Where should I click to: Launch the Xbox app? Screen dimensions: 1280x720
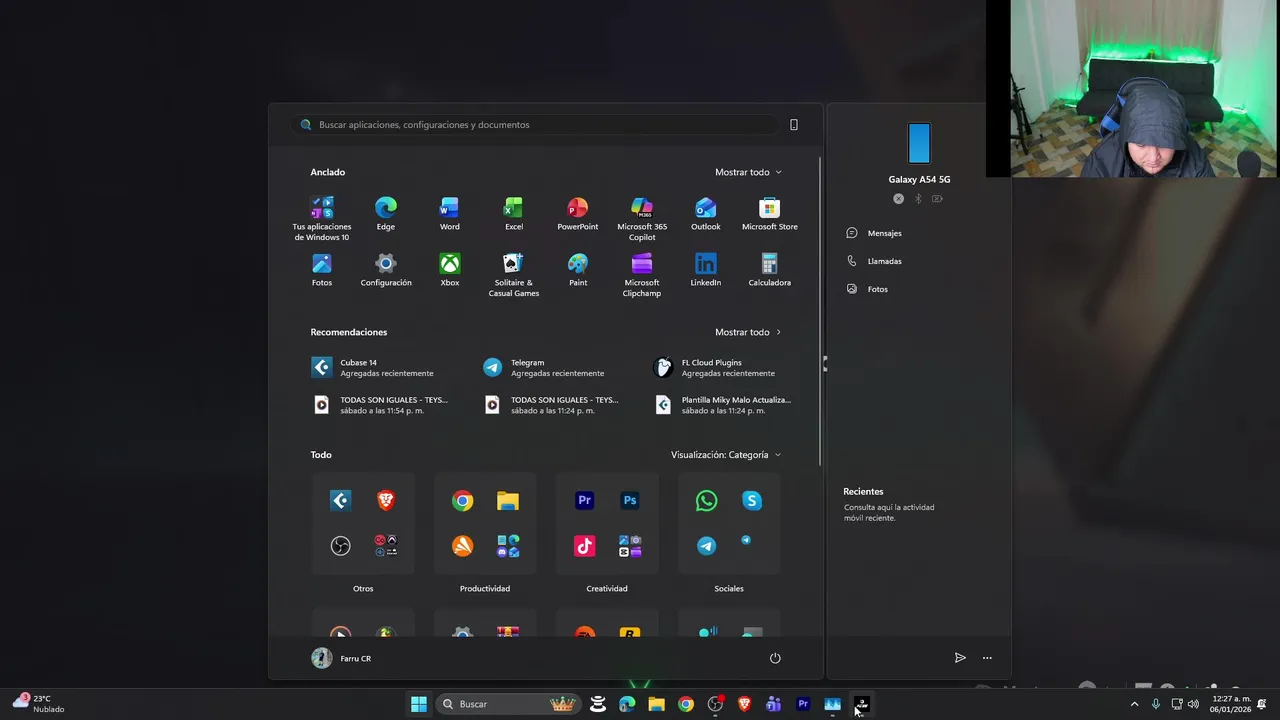point(450,270)
